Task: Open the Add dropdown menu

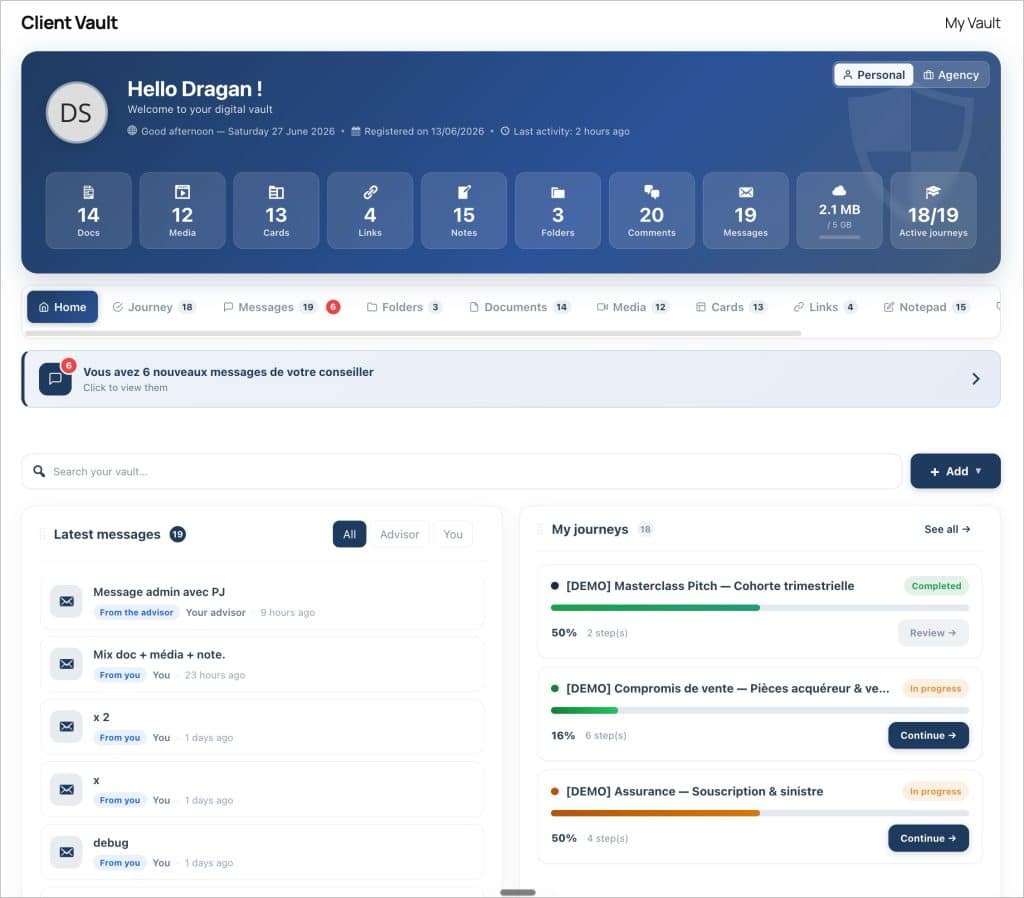Action: 955,471
